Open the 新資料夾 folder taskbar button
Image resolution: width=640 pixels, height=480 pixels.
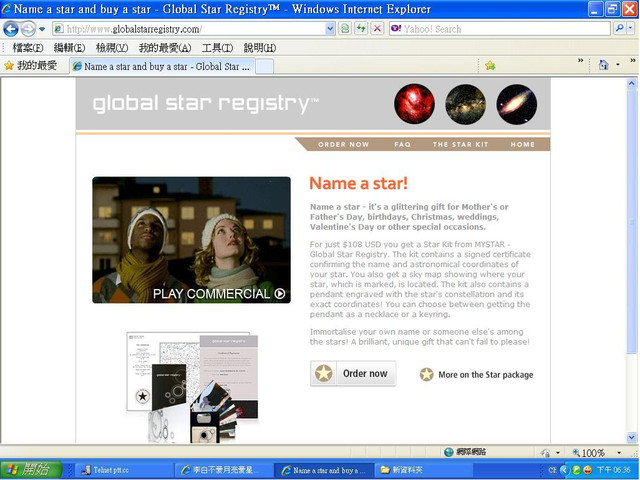(423, 470)
